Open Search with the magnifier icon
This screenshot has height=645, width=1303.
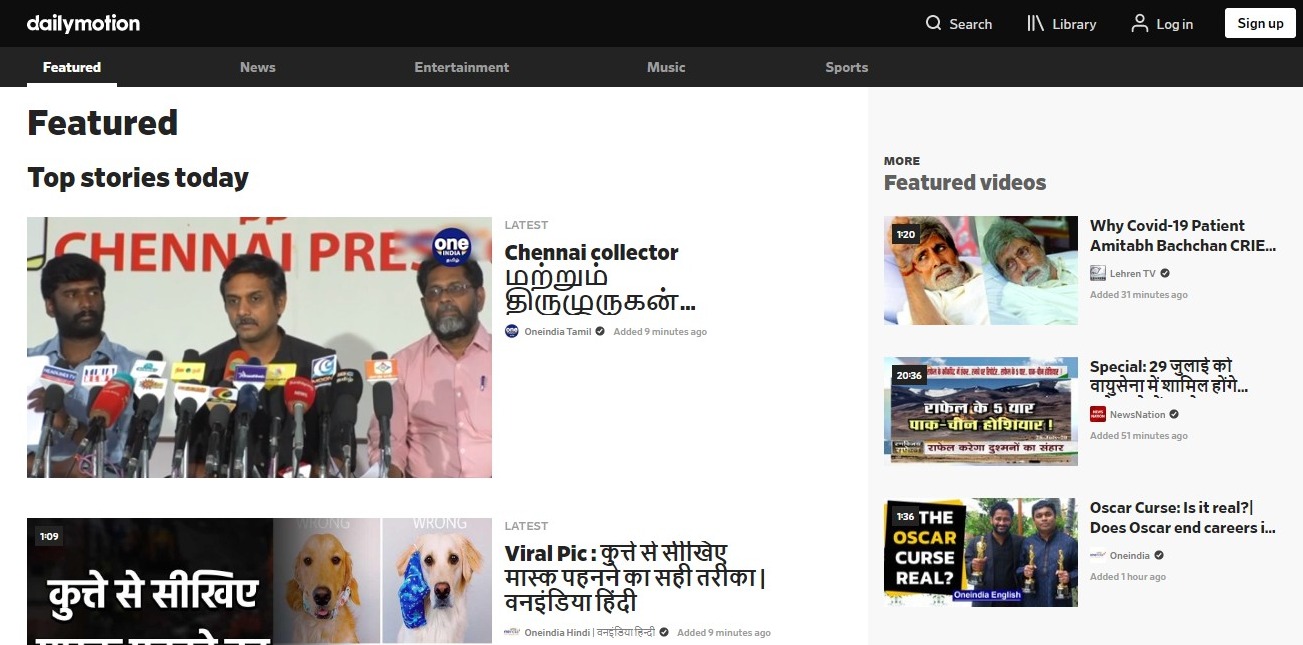coord(934,23)
